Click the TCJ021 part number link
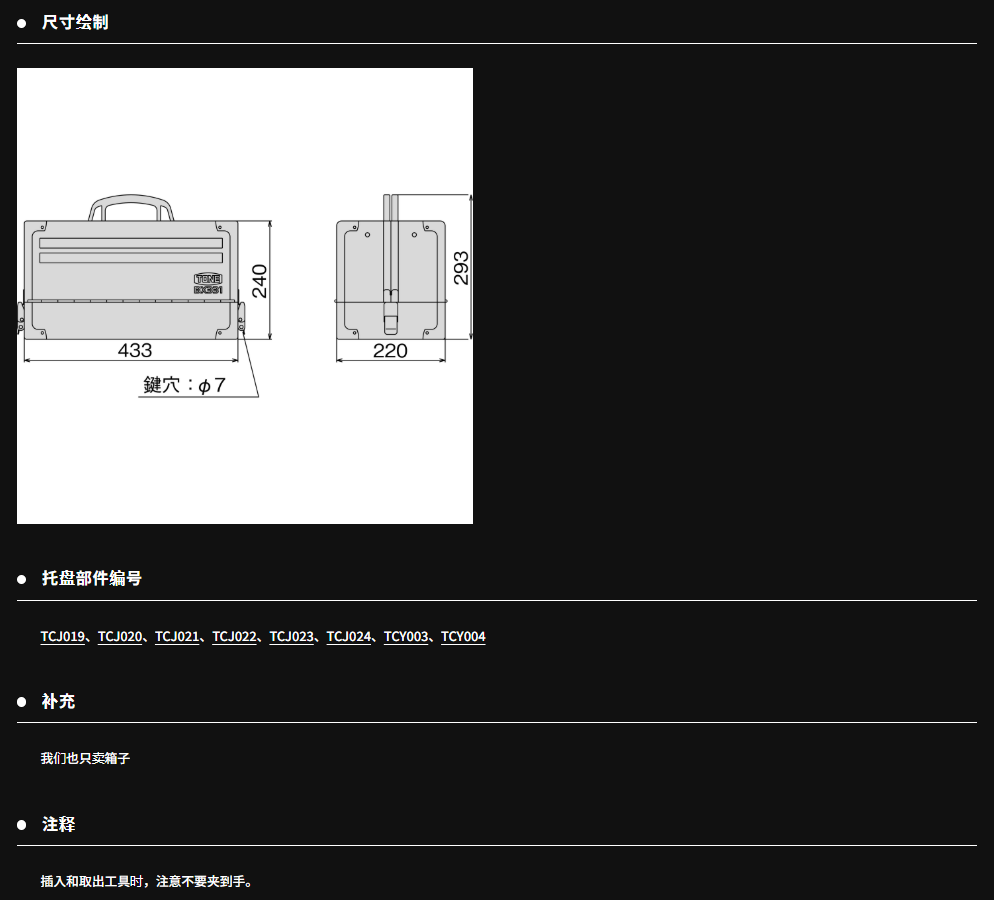Viewport: 994px width, 900px height. point(177,637)
